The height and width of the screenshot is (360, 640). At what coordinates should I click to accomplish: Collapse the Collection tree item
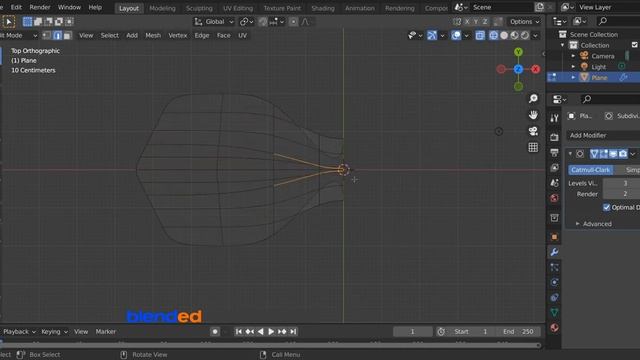coord(563,45)
